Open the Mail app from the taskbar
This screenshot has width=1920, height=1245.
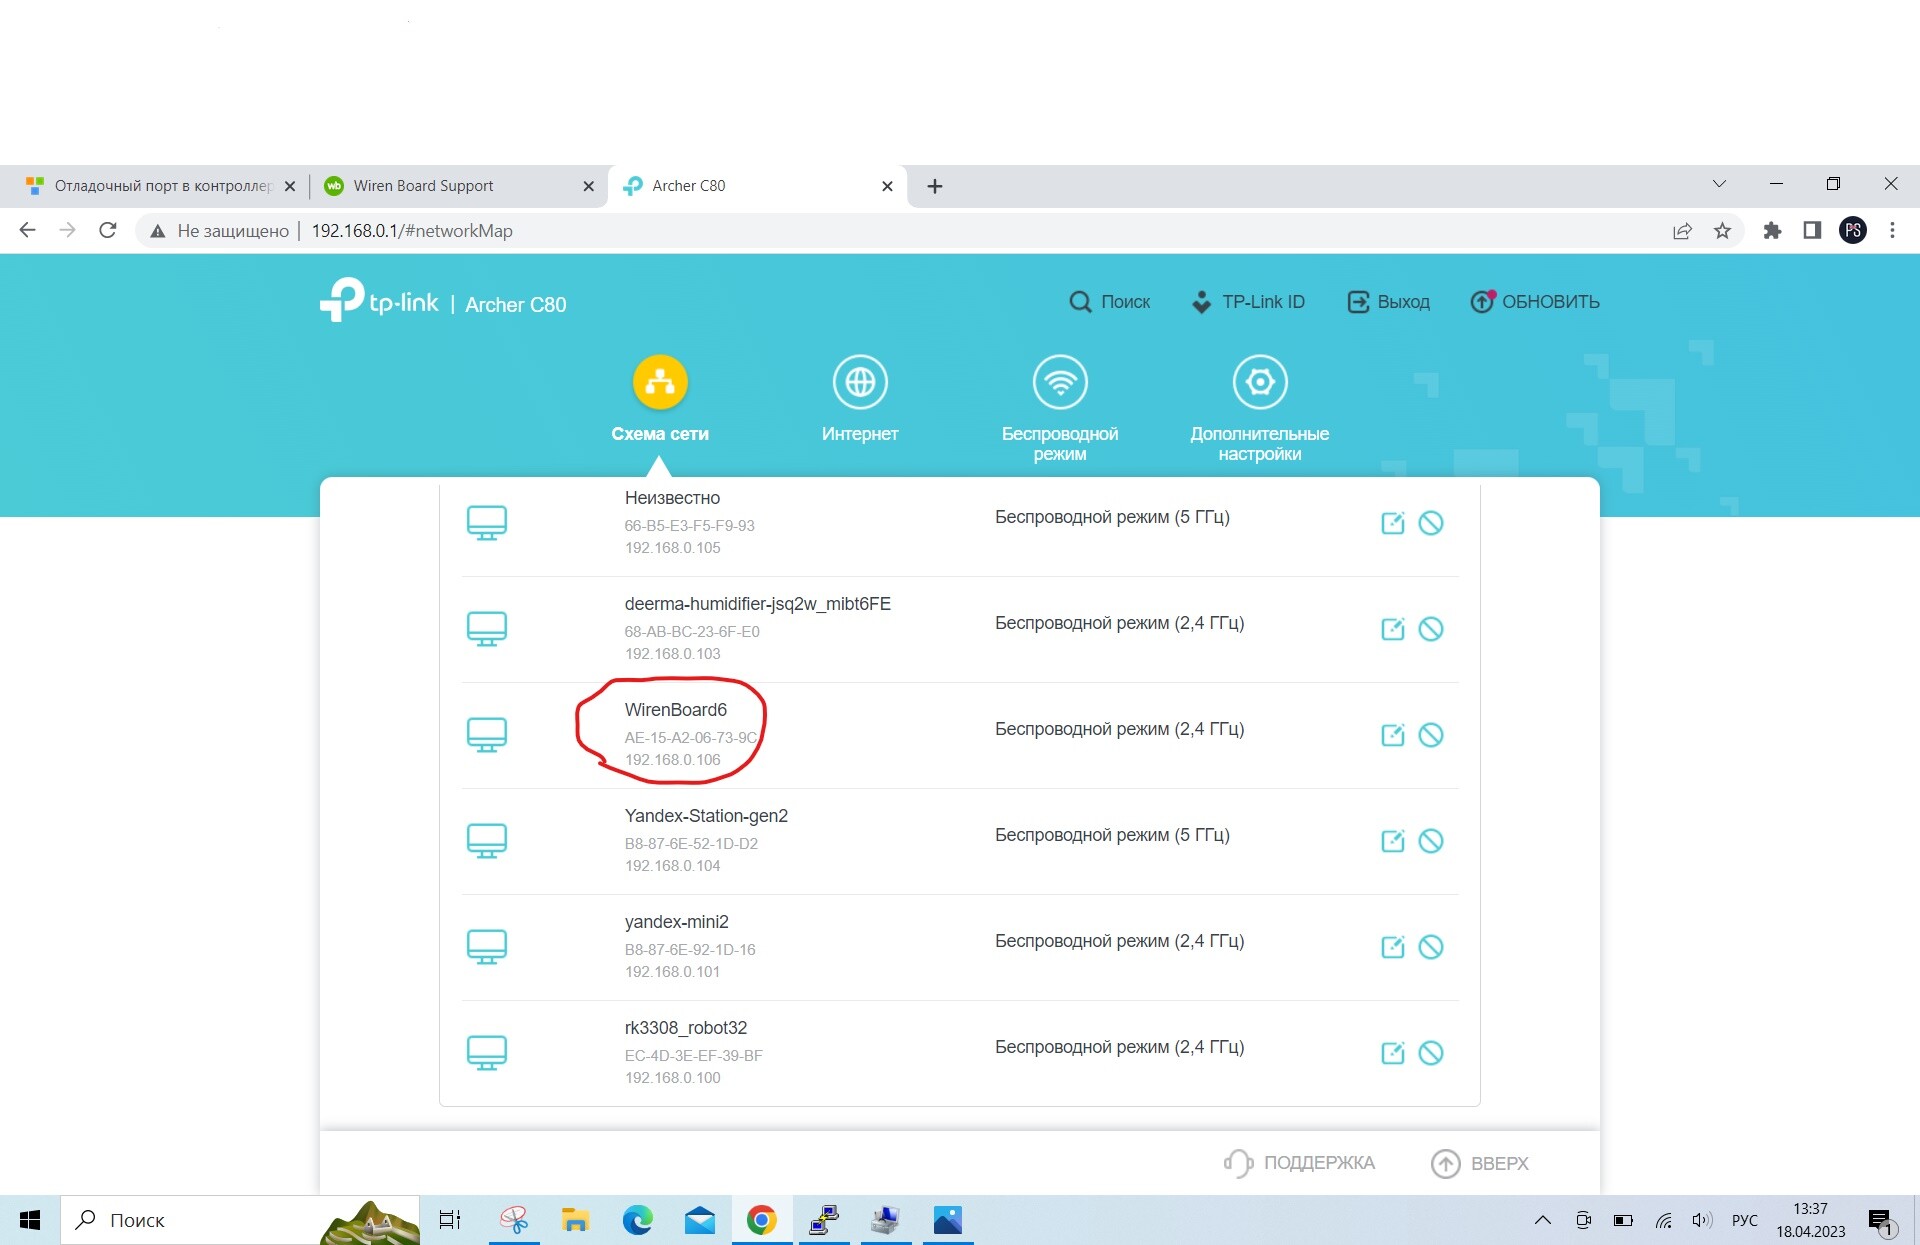700,1220
